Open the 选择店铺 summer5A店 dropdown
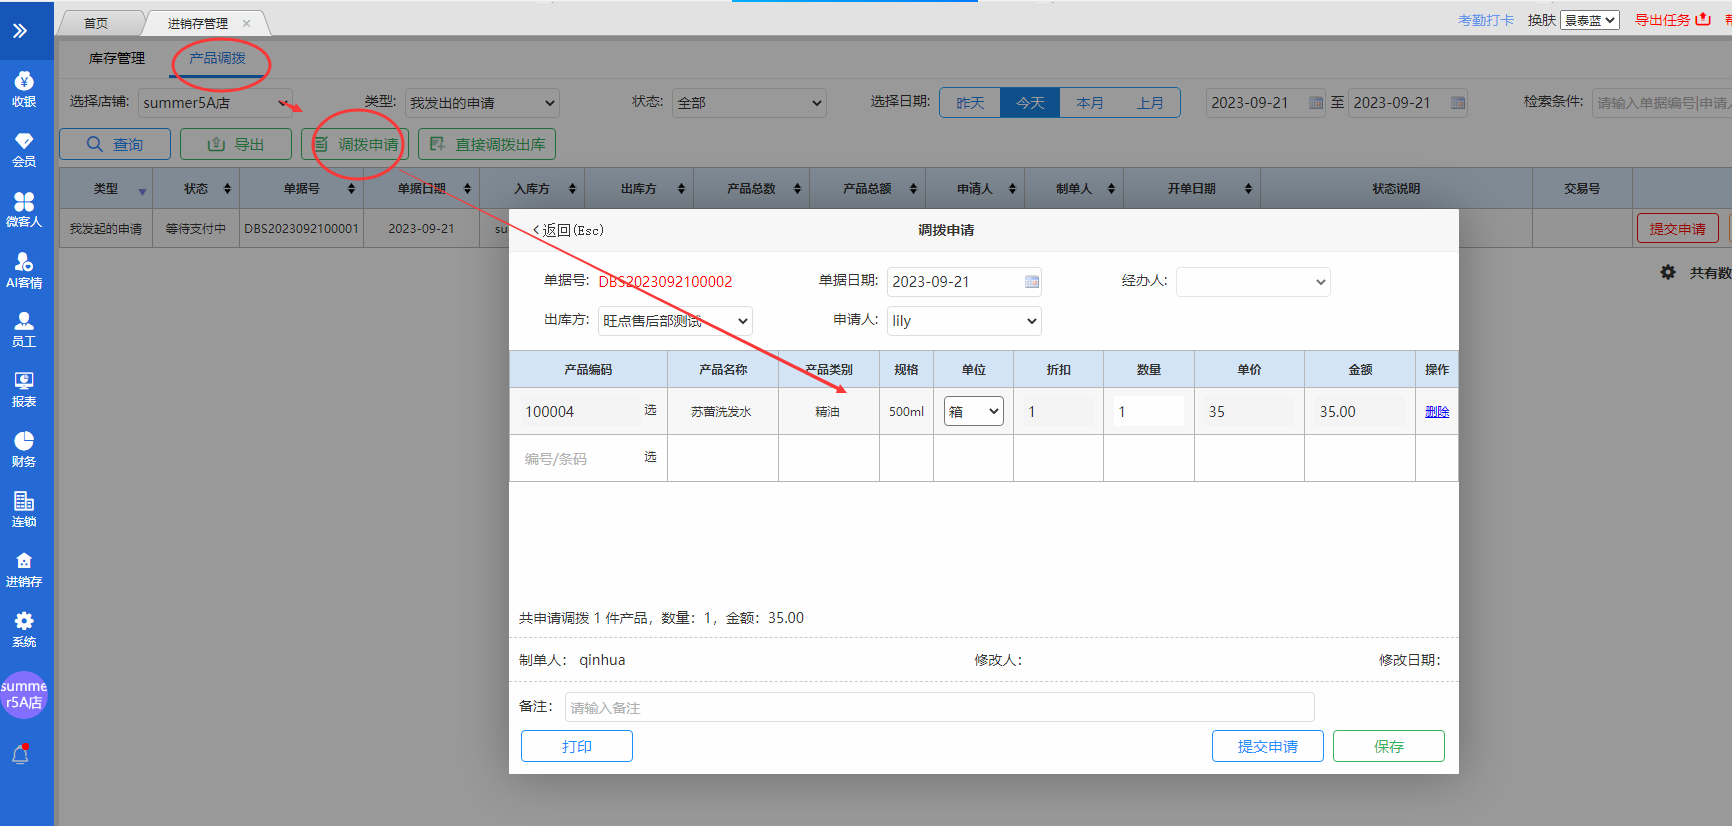The height and width of the screenshot is (826, 1732). coord(216,103)
